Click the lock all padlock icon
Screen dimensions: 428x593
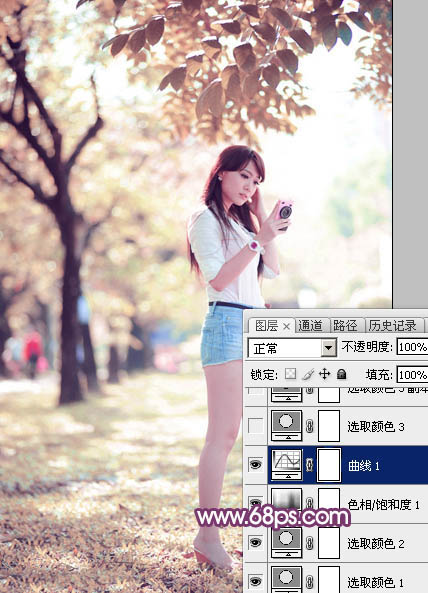click(x=341, y=374)
